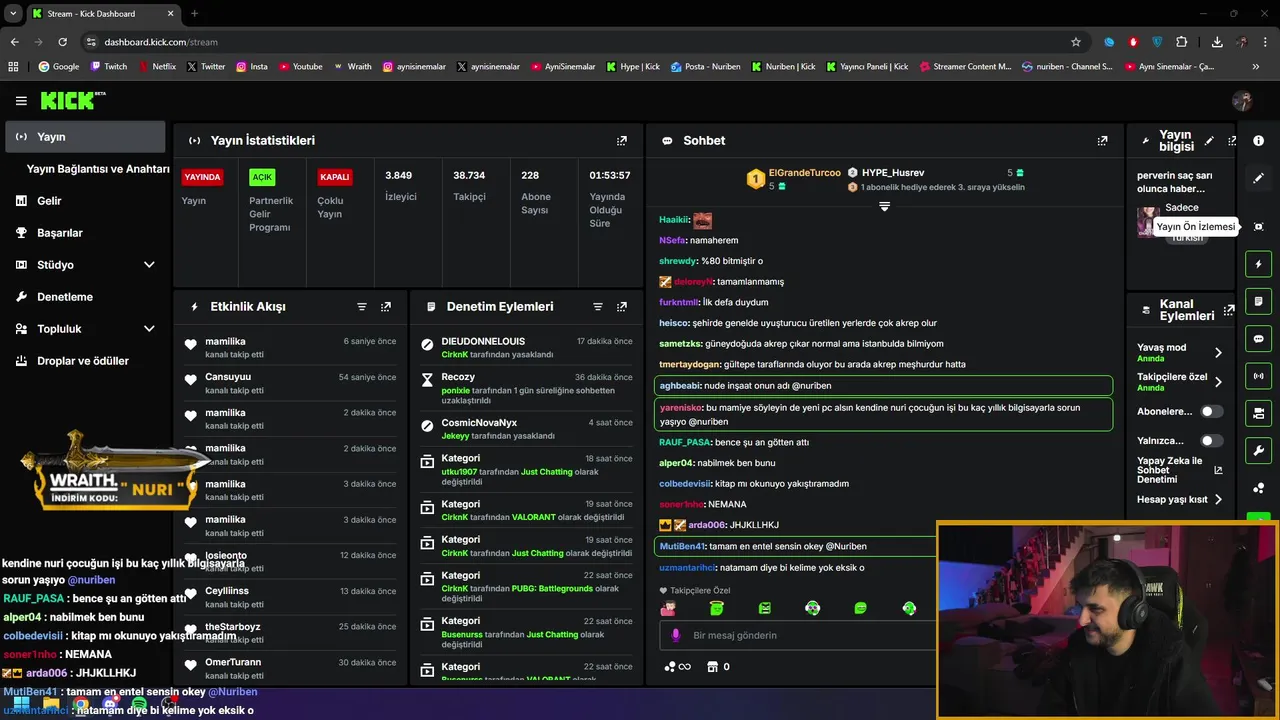Open Denetim Eylemleri filter icon
Image resolution: width=1280 pixels, height=720 pixels.
pyautogui.click(x=598, y=307)
